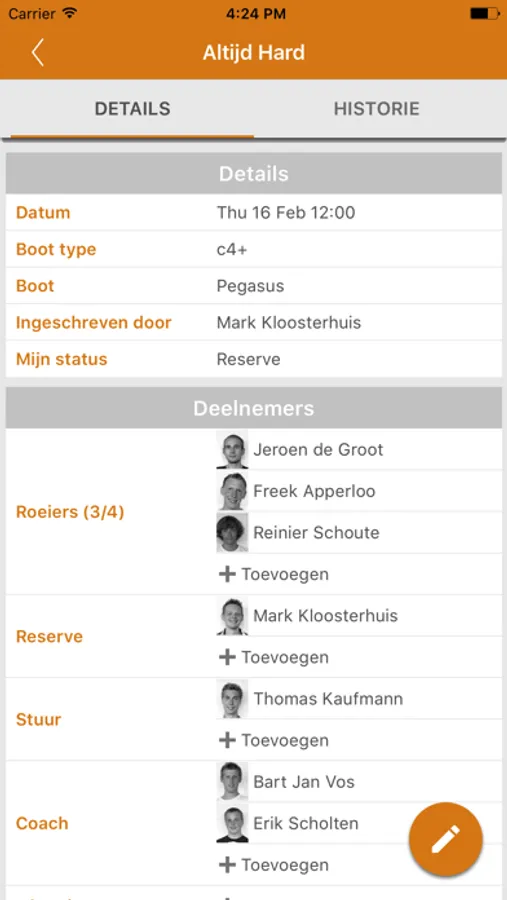
Task: Tap the Boot type row c4+
Action: pos(254,249)
